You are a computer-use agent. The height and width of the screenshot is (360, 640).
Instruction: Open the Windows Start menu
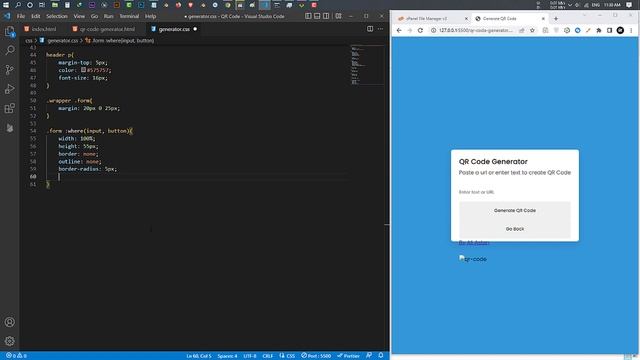click(x=6, y=5)
